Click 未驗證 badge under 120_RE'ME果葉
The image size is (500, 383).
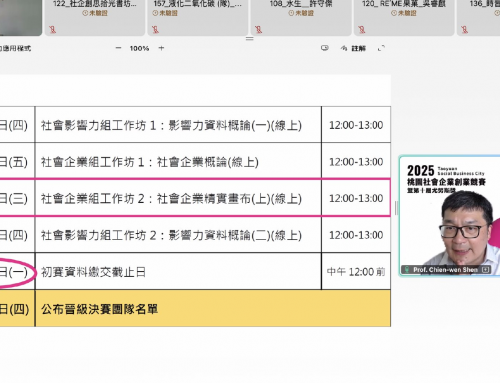point(404,13)
